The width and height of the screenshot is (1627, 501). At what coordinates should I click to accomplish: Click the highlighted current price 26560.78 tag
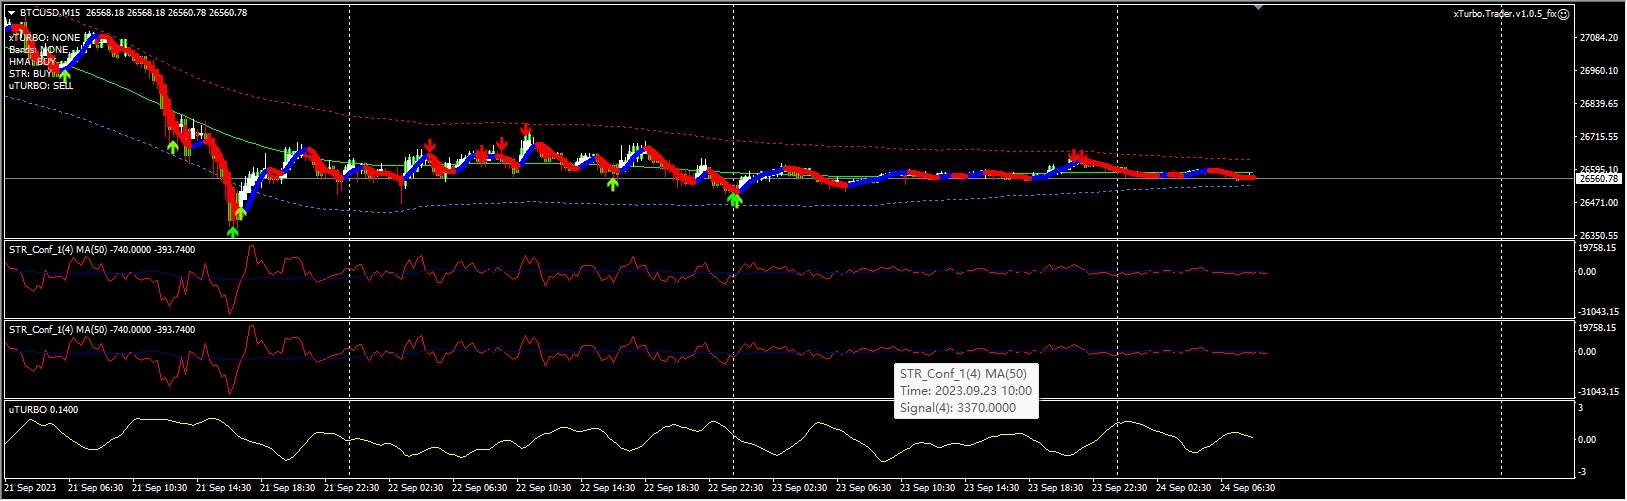[x=1597, y=179]
